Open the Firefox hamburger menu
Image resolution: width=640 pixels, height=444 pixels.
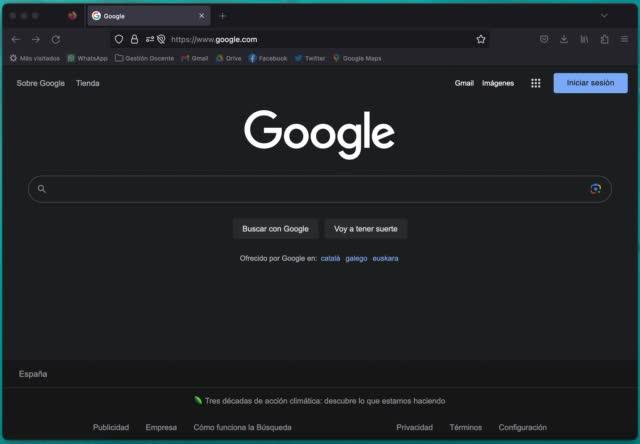click(x=624, y=39)
